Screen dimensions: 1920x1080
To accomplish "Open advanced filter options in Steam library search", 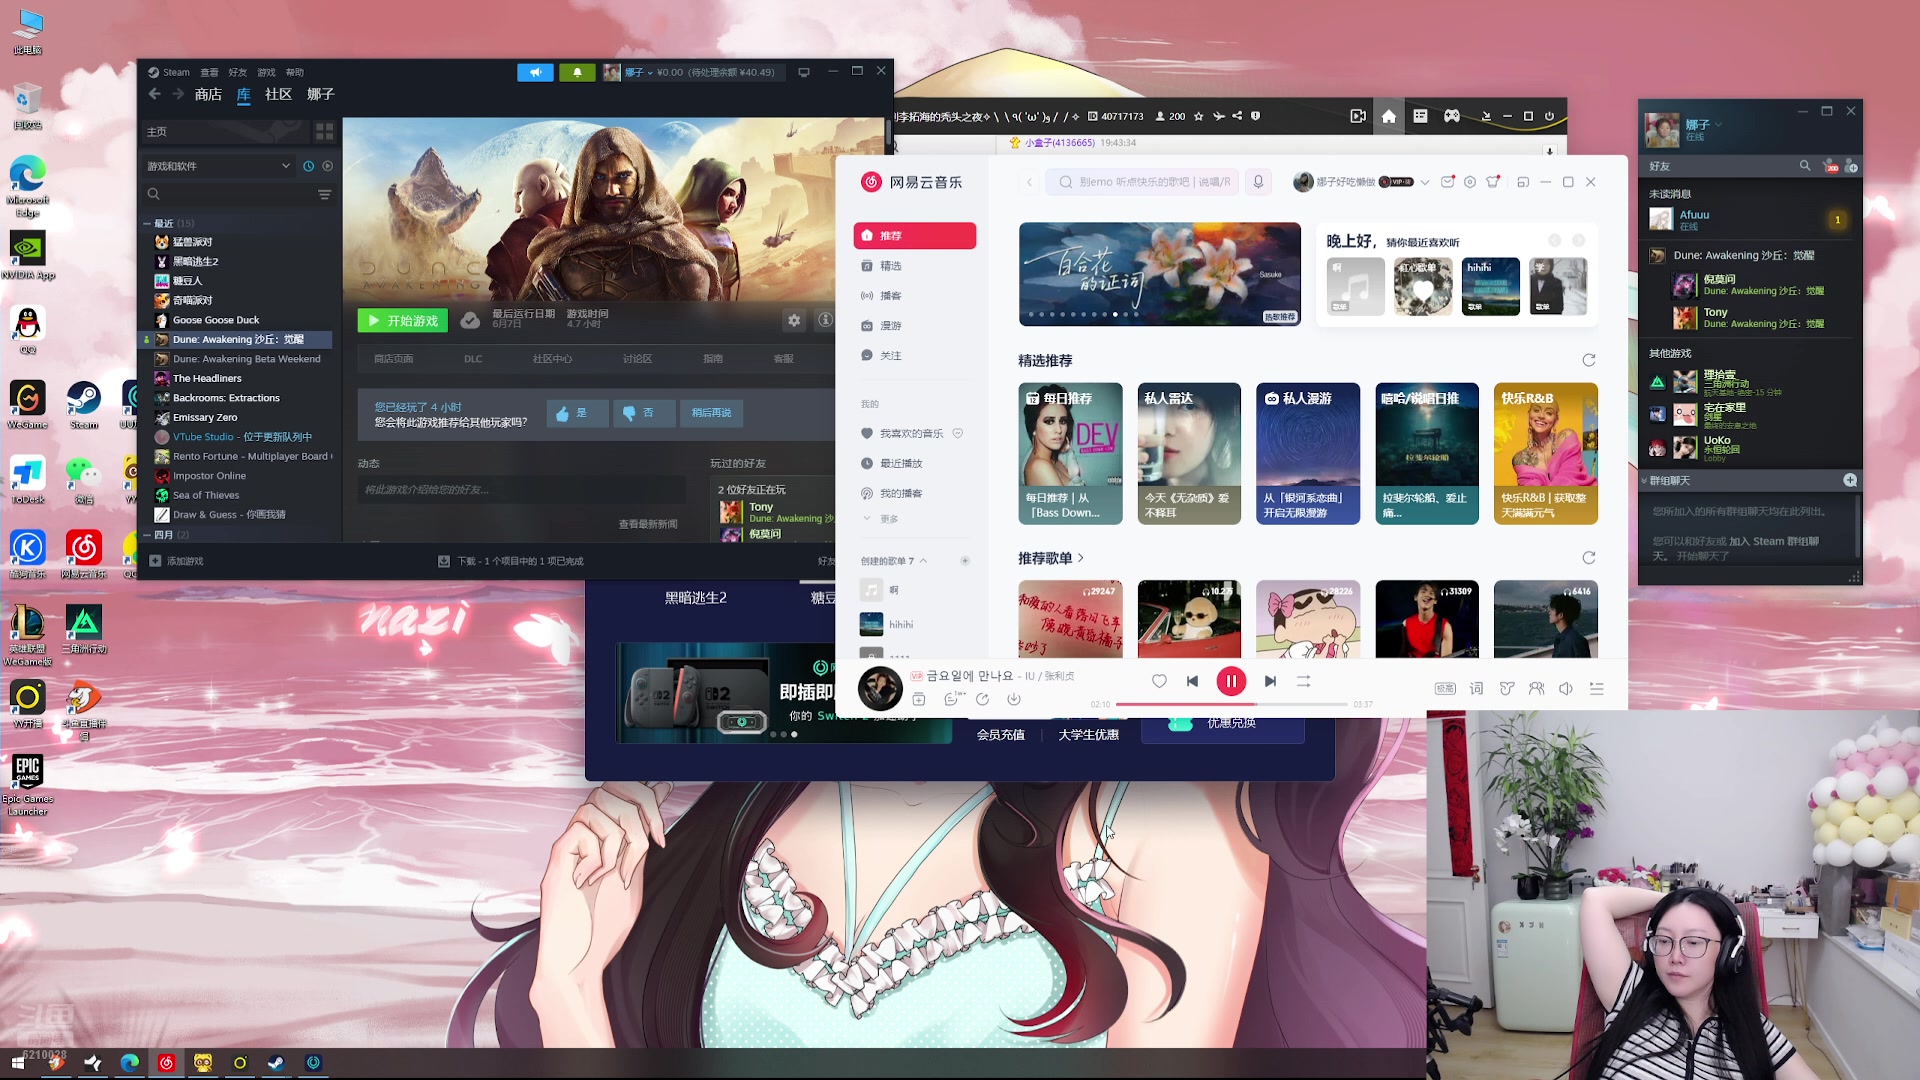I will [324, 194].
